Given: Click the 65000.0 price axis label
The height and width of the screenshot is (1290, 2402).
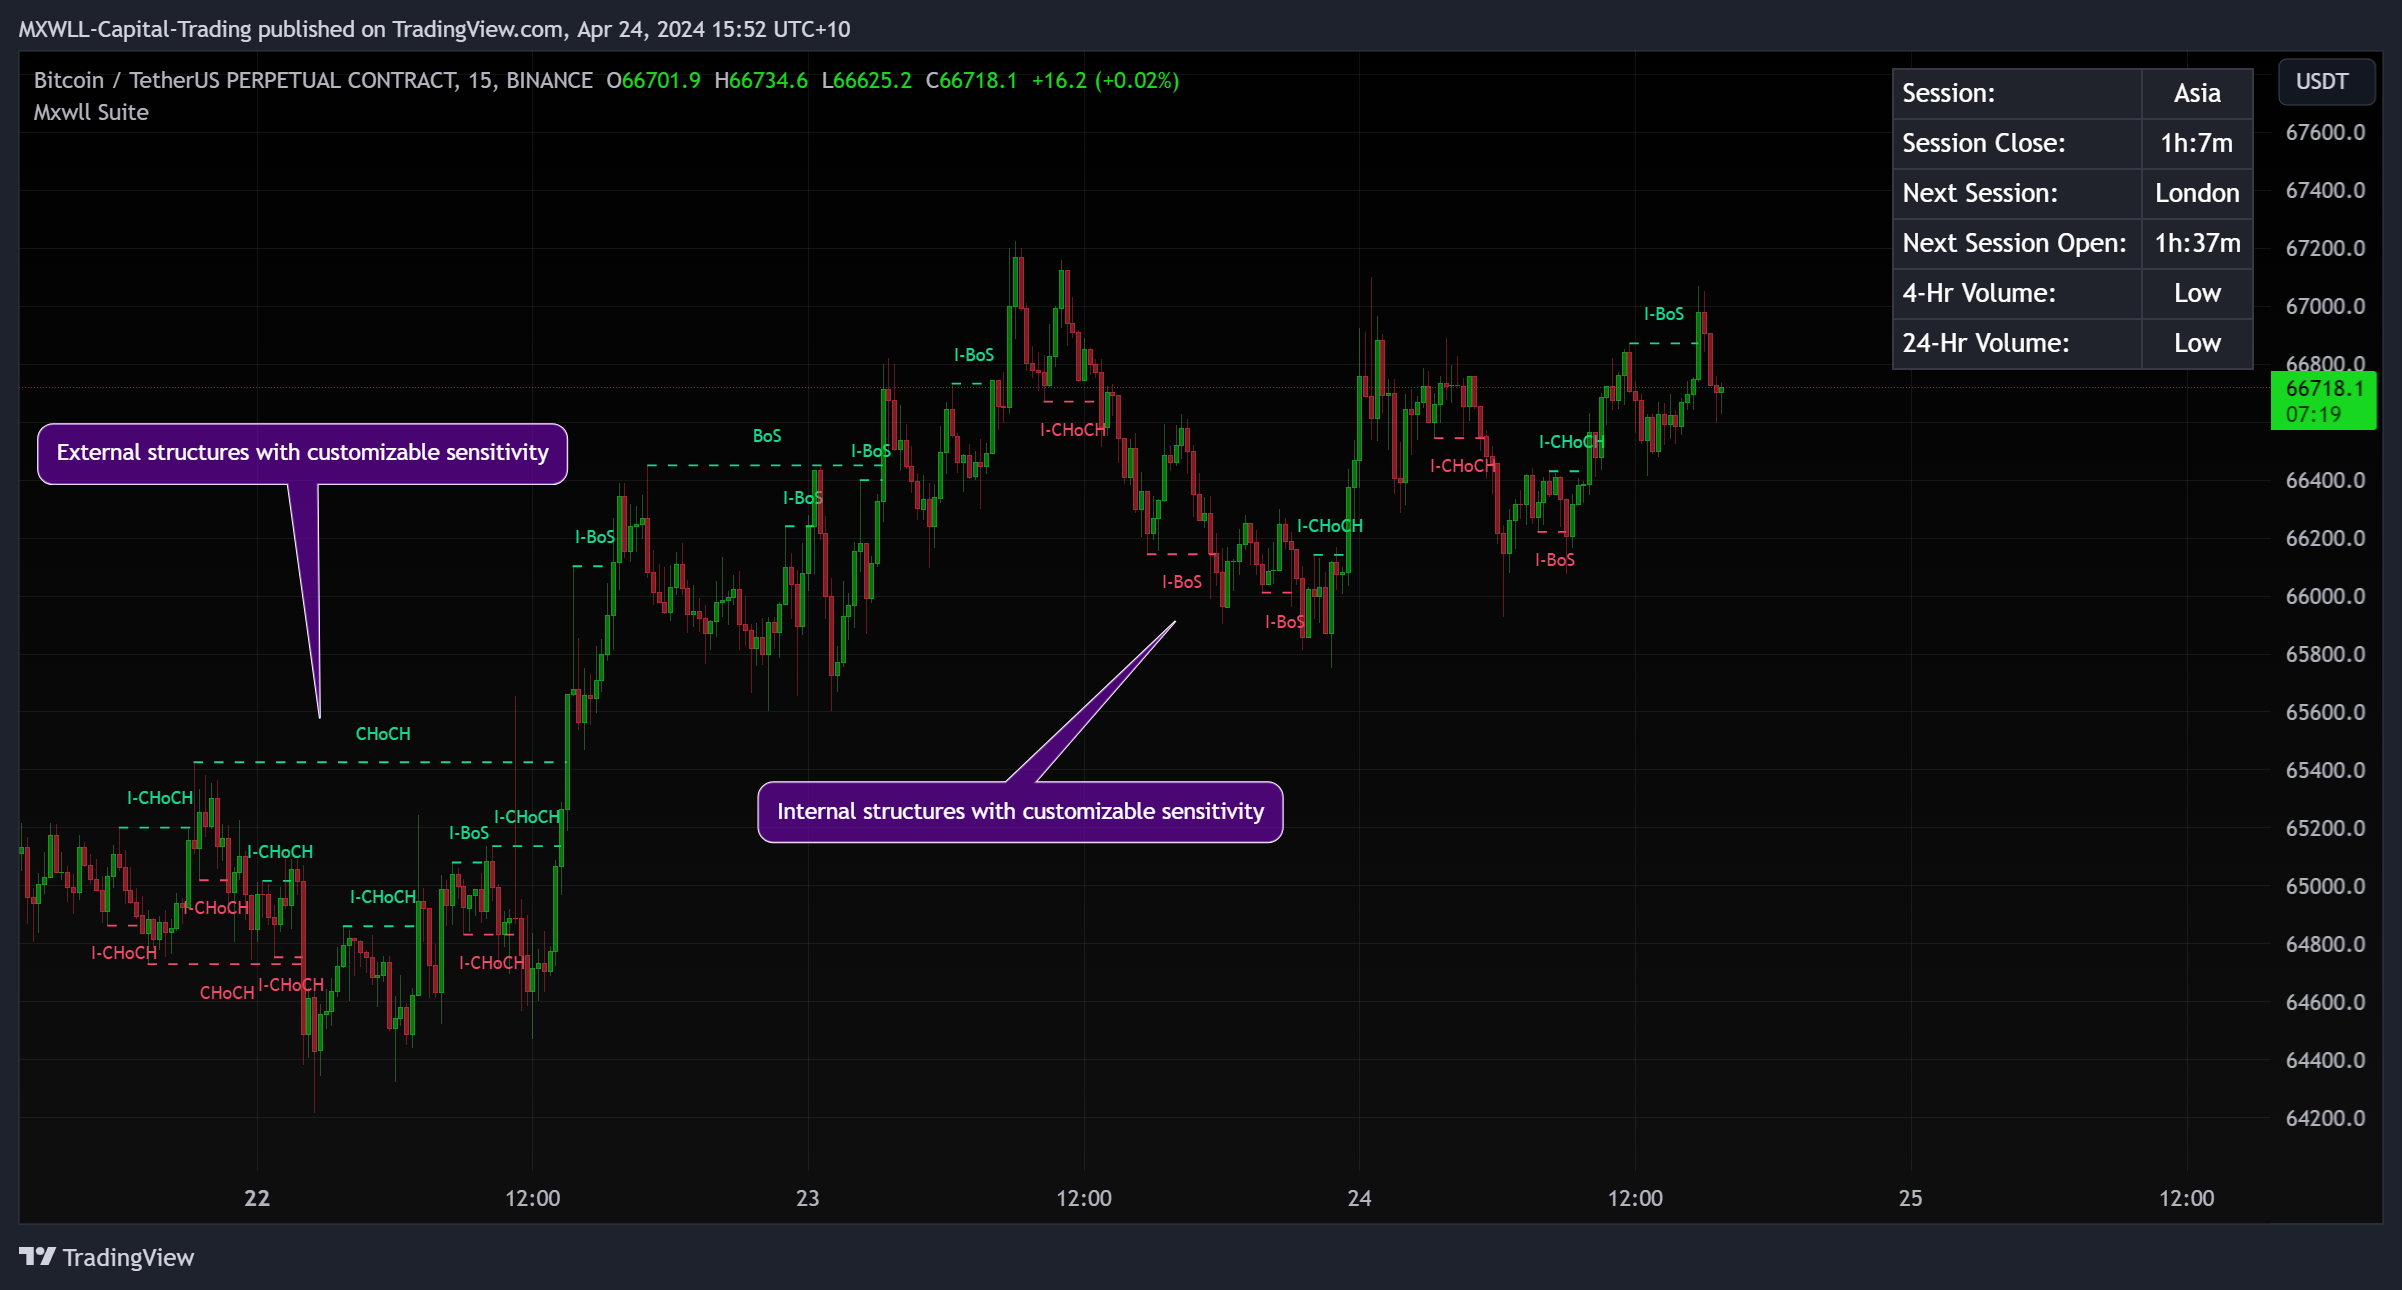Looking at the screenshot, I should tap(2325, 886).
